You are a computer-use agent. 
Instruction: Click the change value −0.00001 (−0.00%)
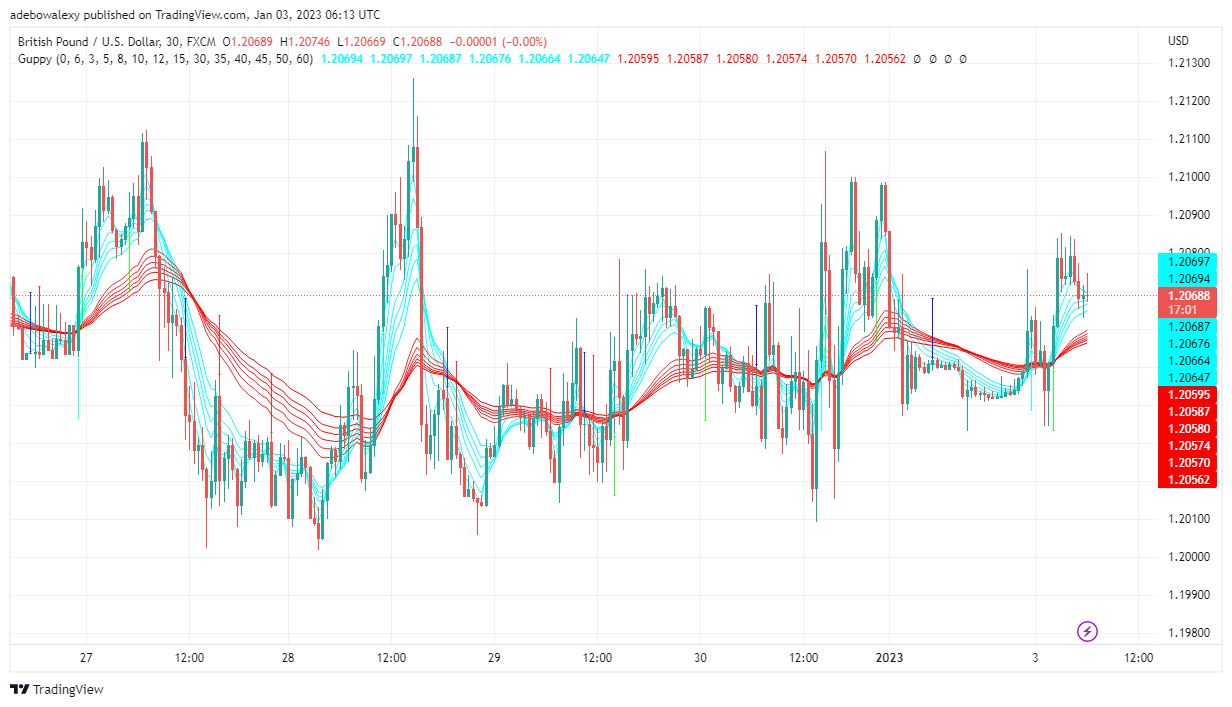click(x=498, y=41)
